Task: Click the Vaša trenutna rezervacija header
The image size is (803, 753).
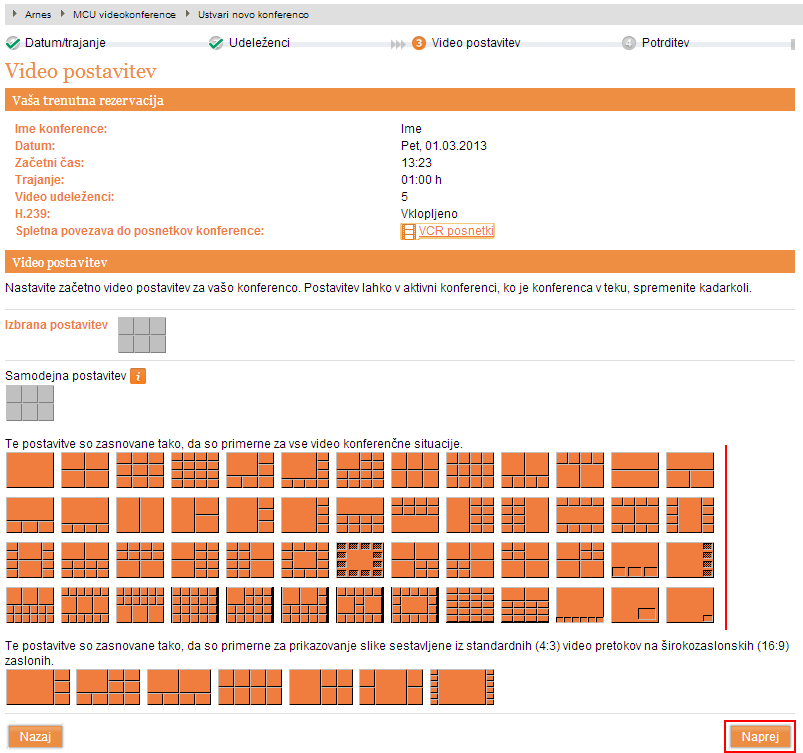Action: pyautogui.click(x=399, y=100)
